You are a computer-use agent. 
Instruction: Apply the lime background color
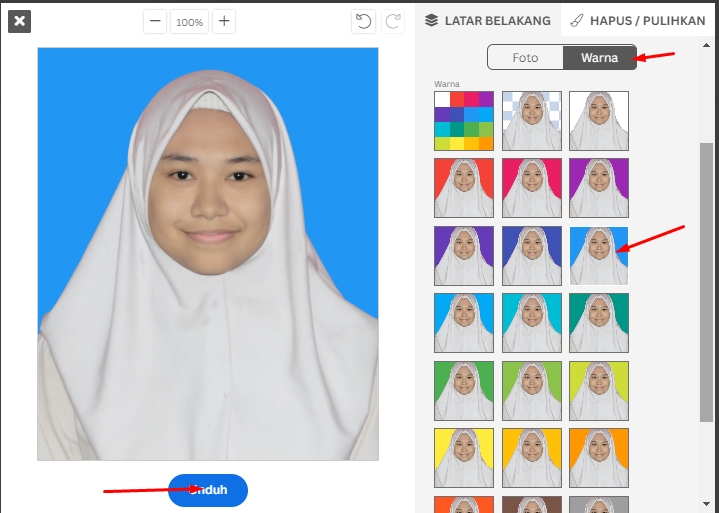point(599,391)
